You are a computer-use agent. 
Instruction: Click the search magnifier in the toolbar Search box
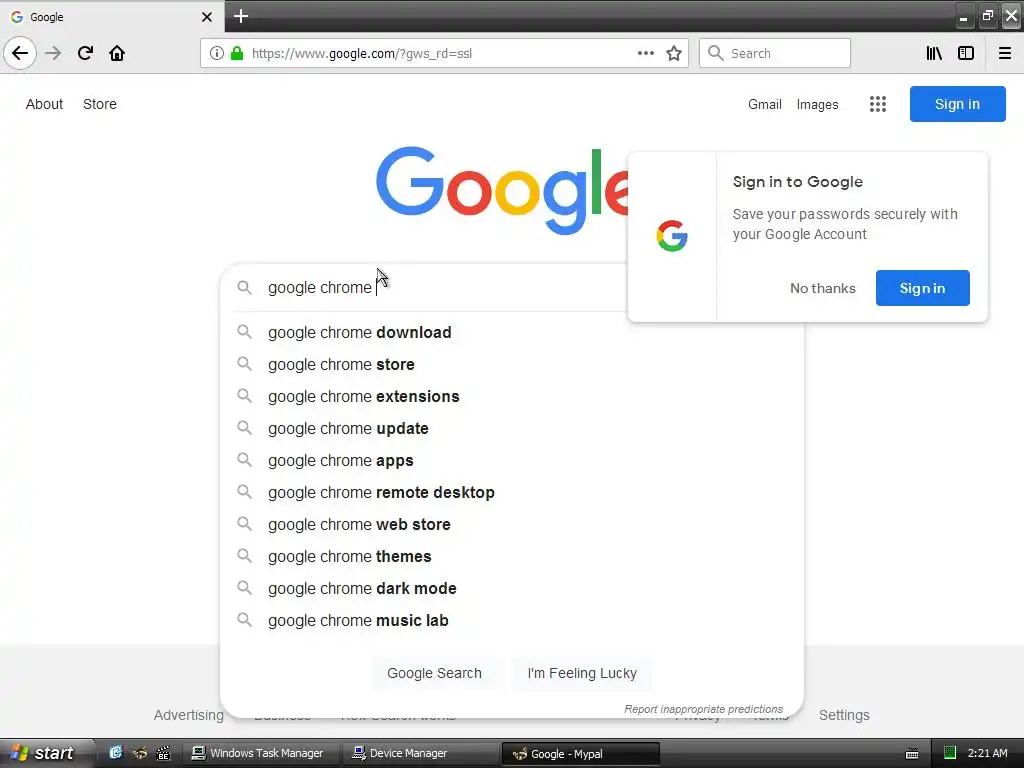point(716,53)
